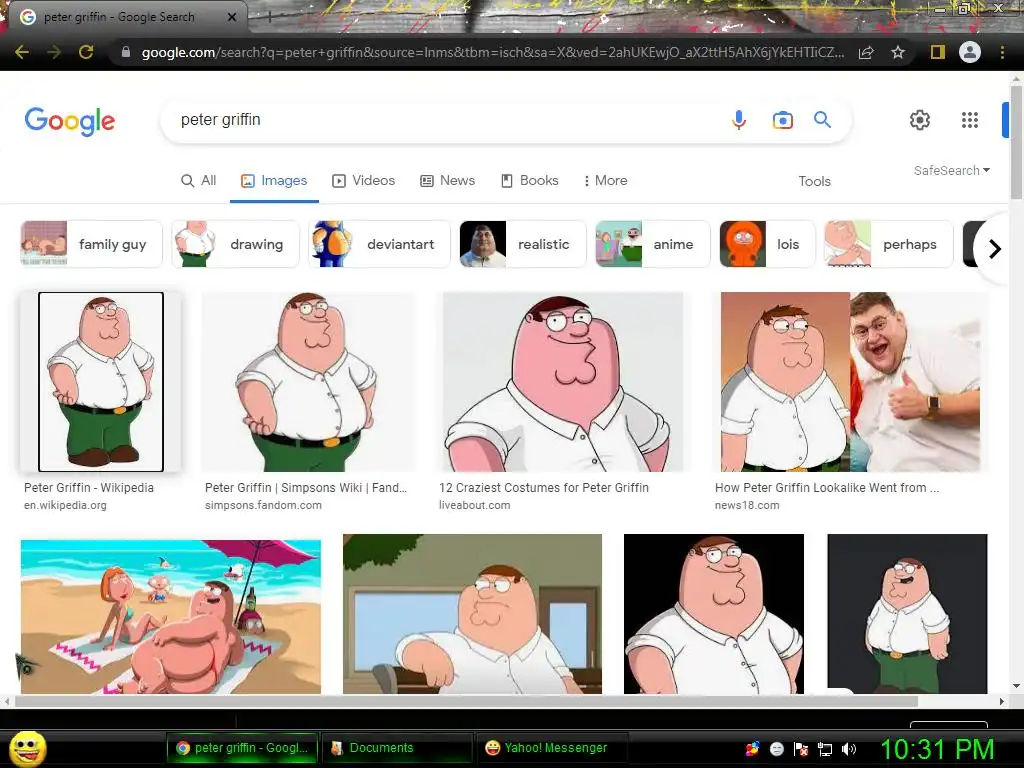
Task: Click Peter on black background image
Action: 714,614
